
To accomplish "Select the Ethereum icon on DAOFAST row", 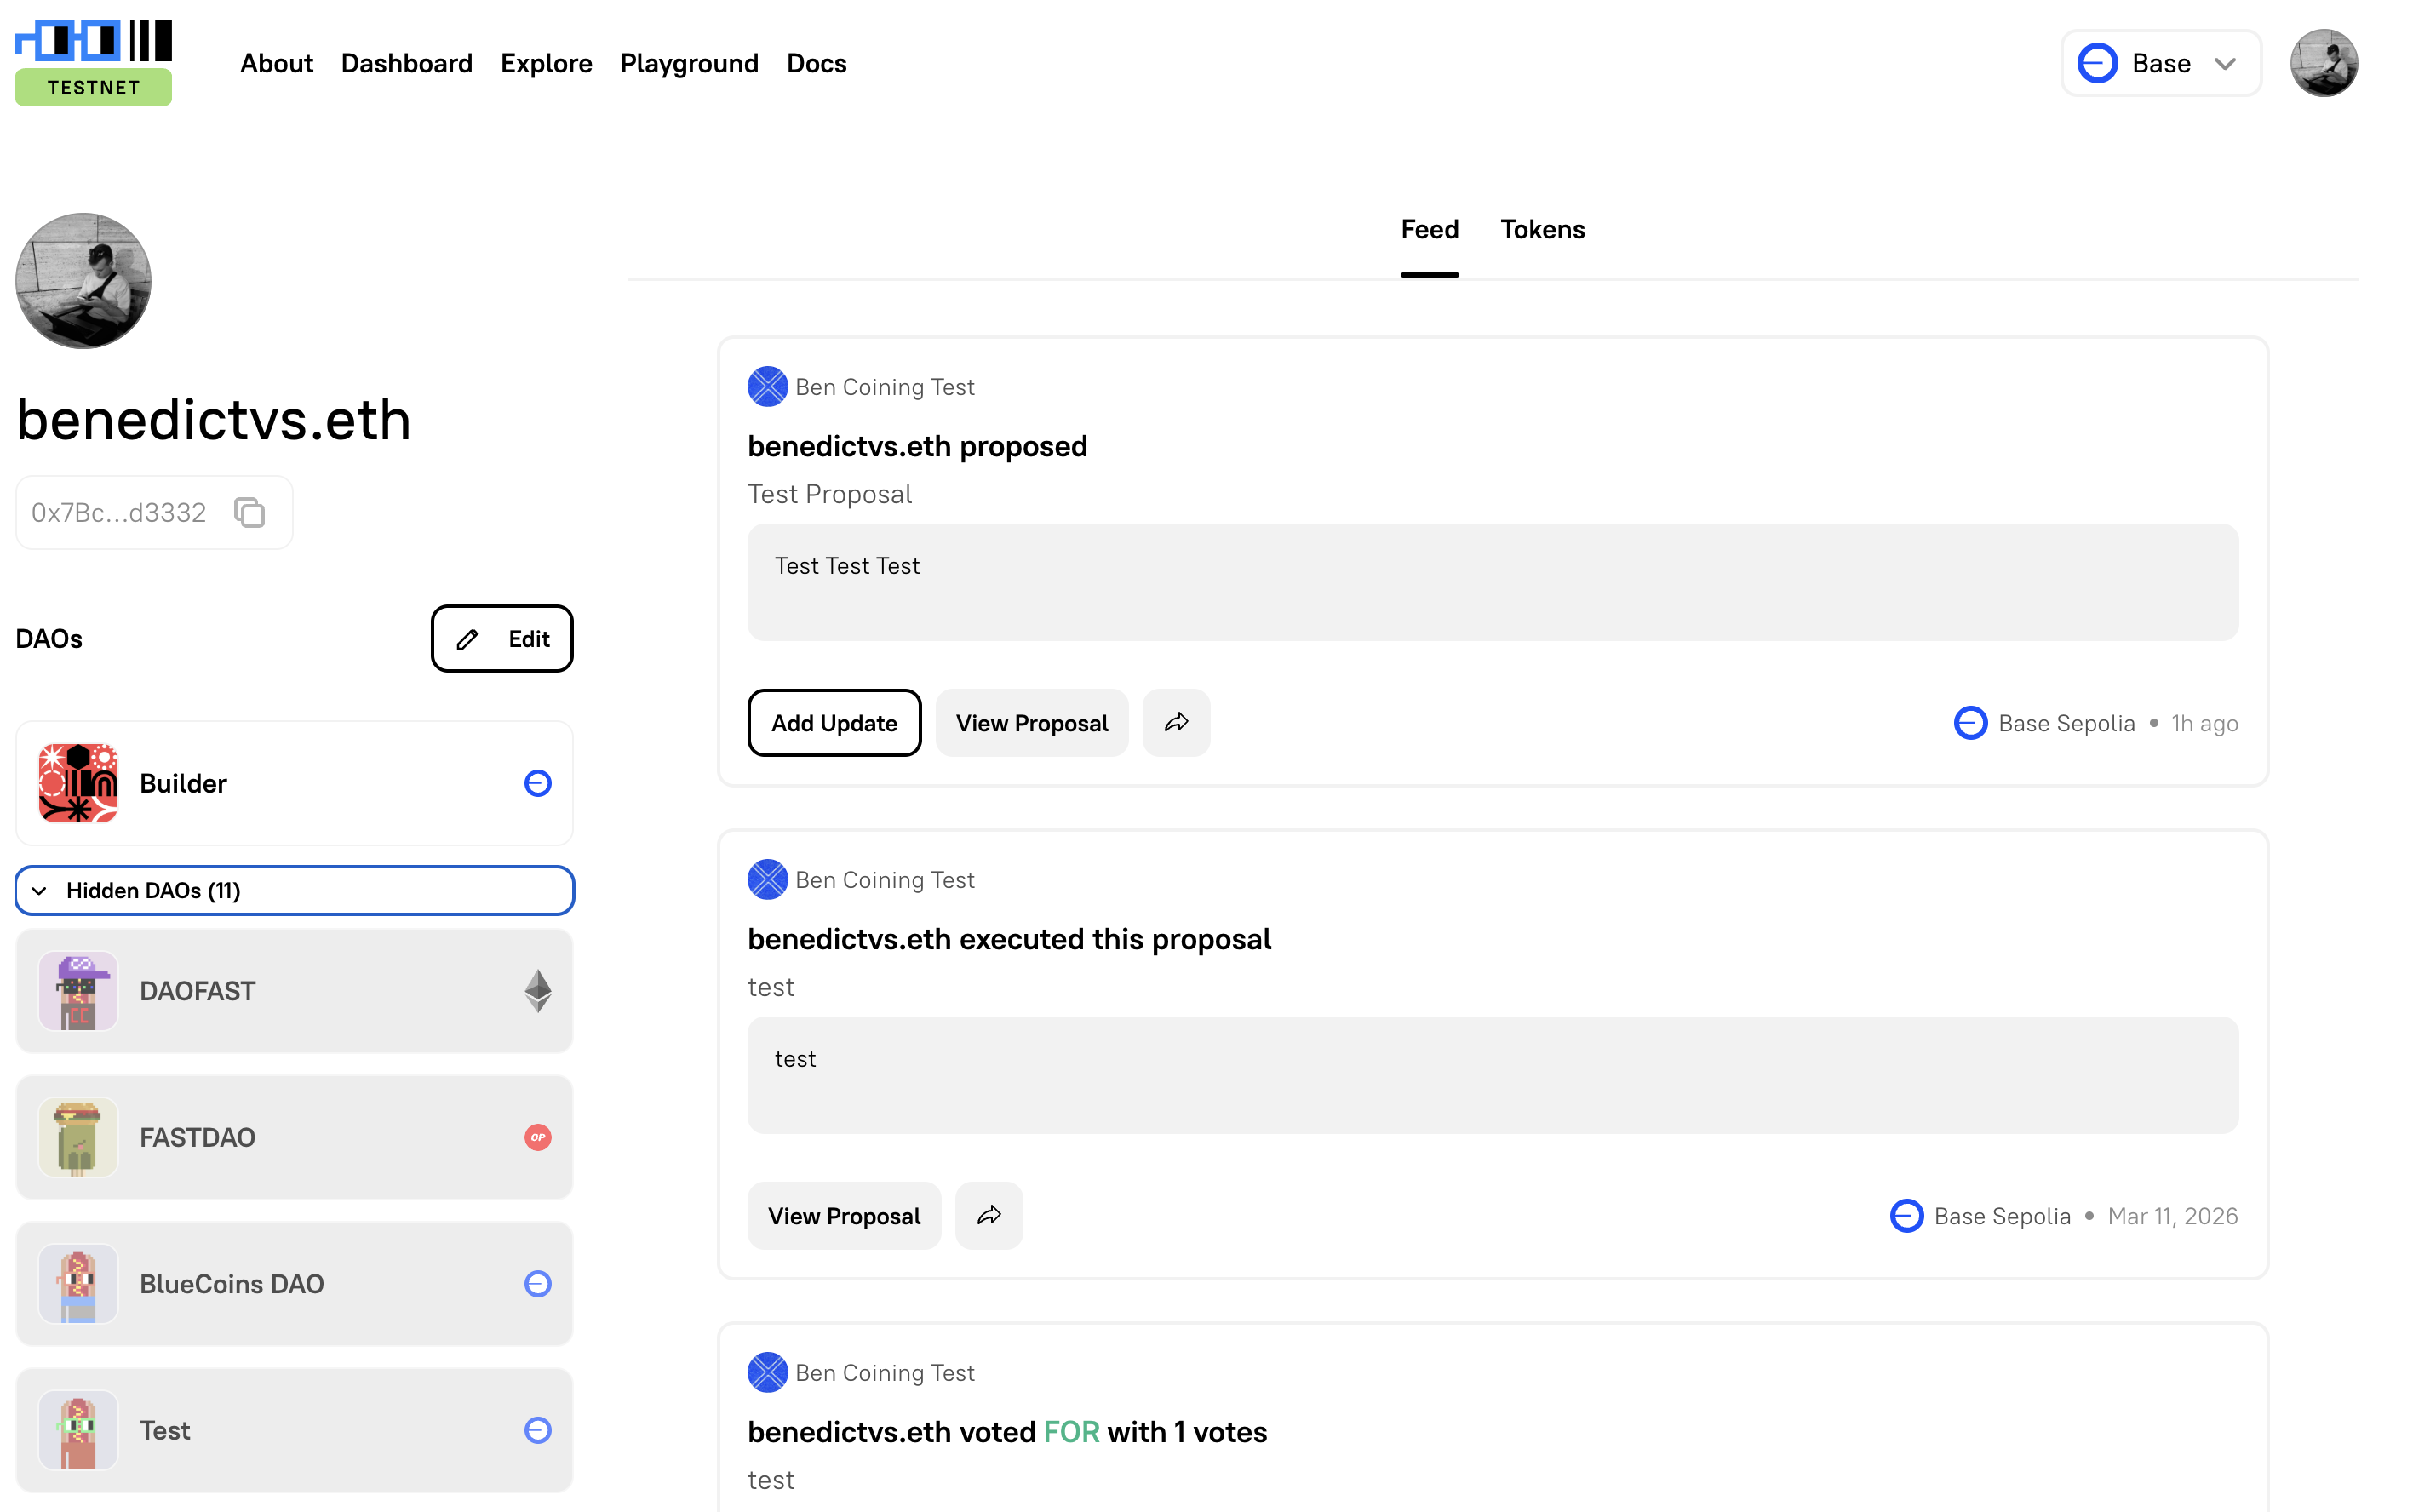I will click(537, 991).
